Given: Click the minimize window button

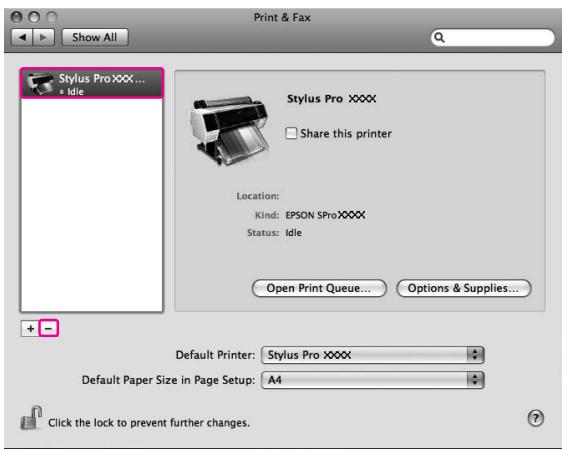Looking at the screenshot, I should (x=34, y=17).
